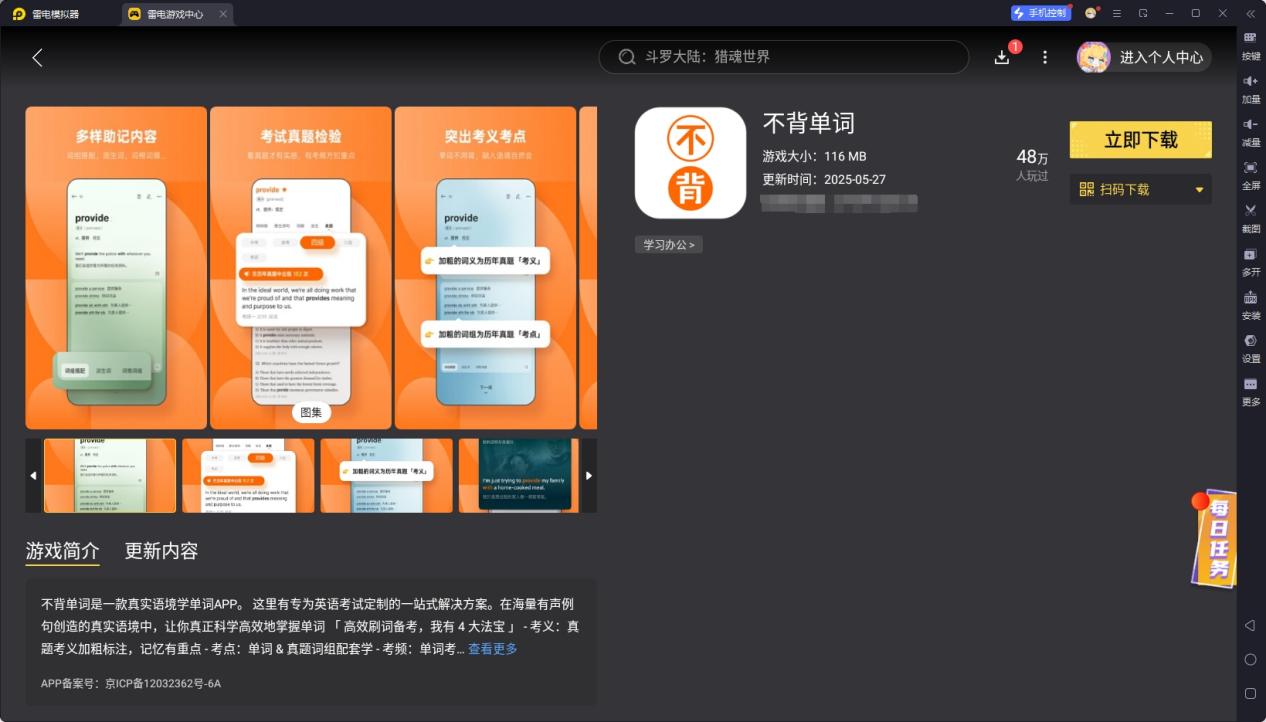Viewport: 1266px width, 722px height.
Task: Click 安装 APK install icon
Action: [x=1251, y=304]
